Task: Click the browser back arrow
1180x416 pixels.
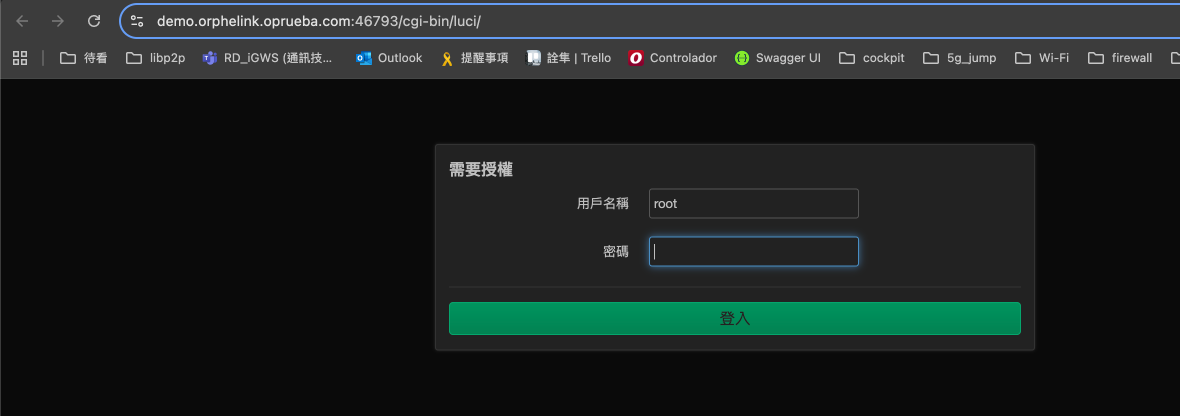Action: pos(23,21)
